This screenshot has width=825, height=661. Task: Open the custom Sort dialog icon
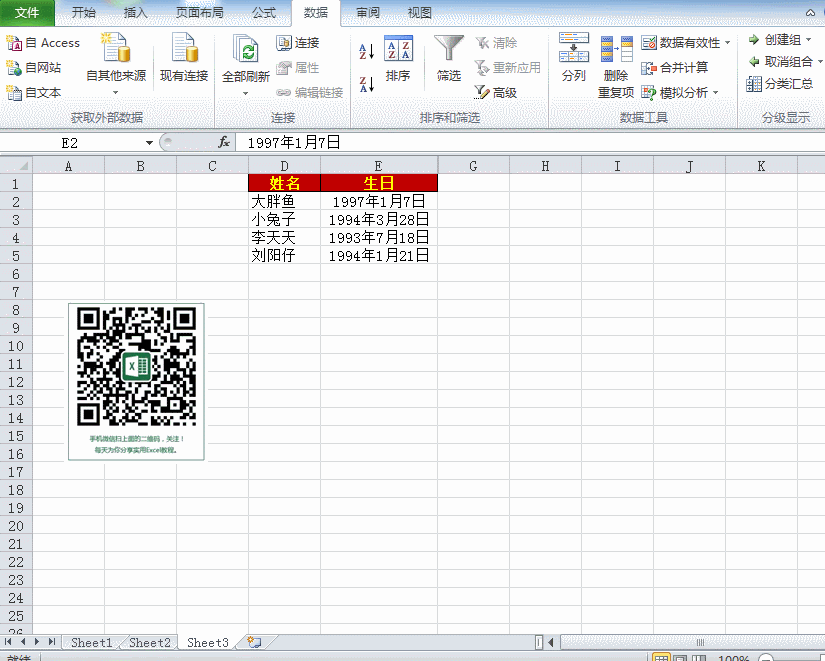pos(398,59)
